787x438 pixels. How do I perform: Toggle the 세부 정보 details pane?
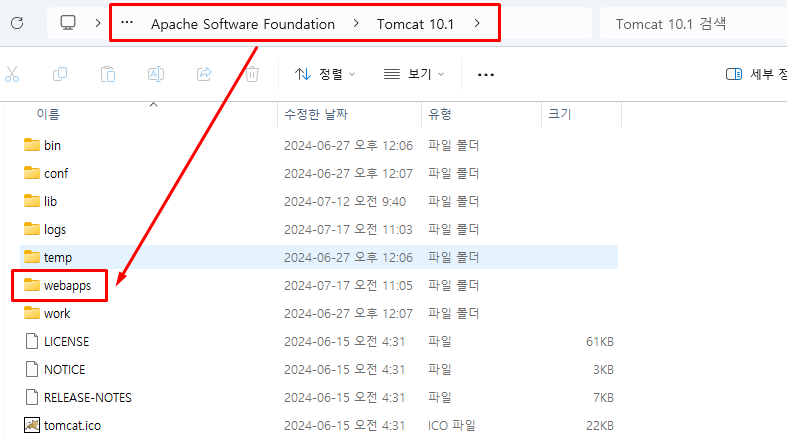tap(756, 74)
